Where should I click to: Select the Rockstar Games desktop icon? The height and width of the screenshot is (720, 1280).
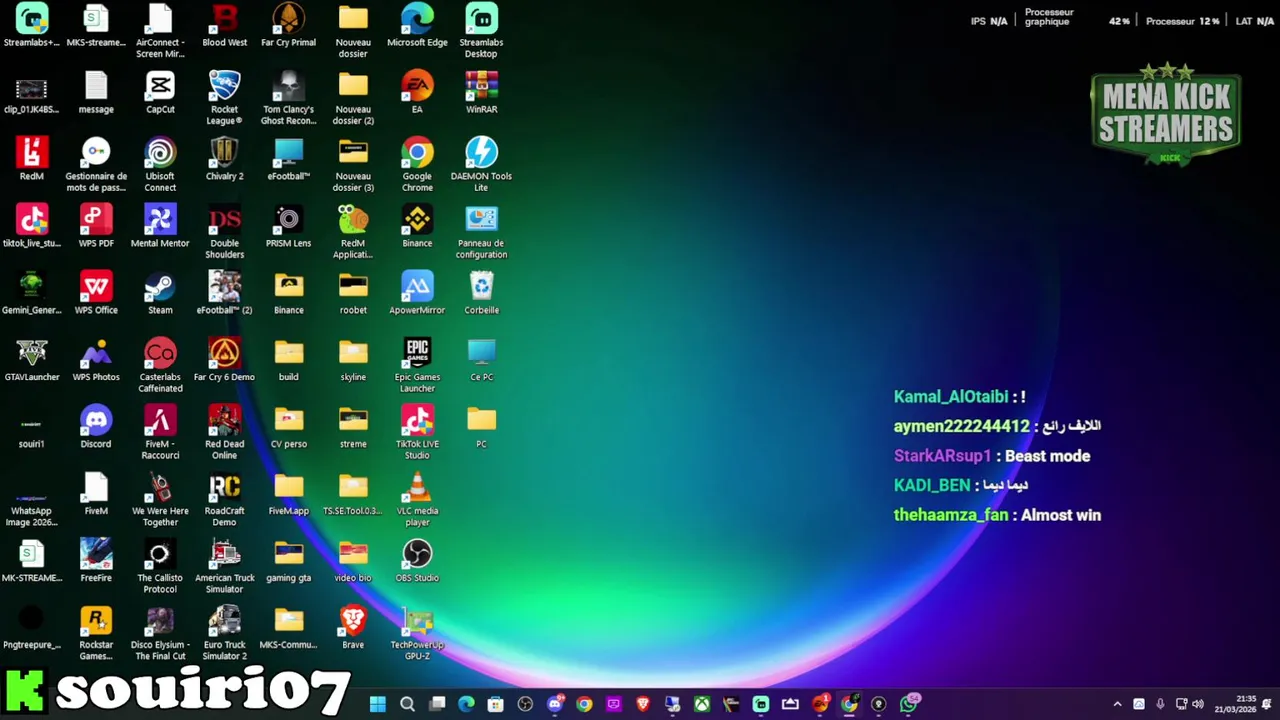pyautogui.click(x=96, y=633)
